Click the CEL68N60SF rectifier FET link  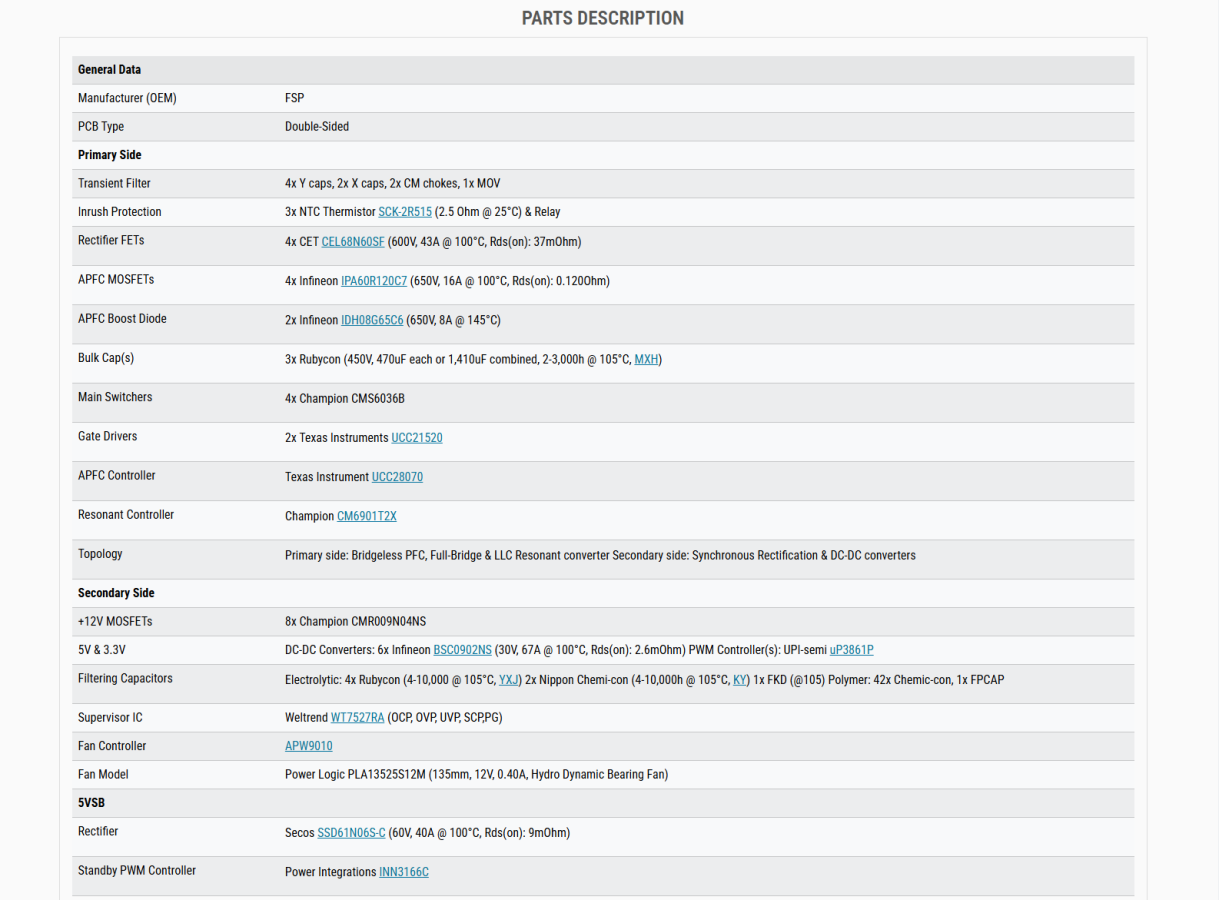pos(353,242)
